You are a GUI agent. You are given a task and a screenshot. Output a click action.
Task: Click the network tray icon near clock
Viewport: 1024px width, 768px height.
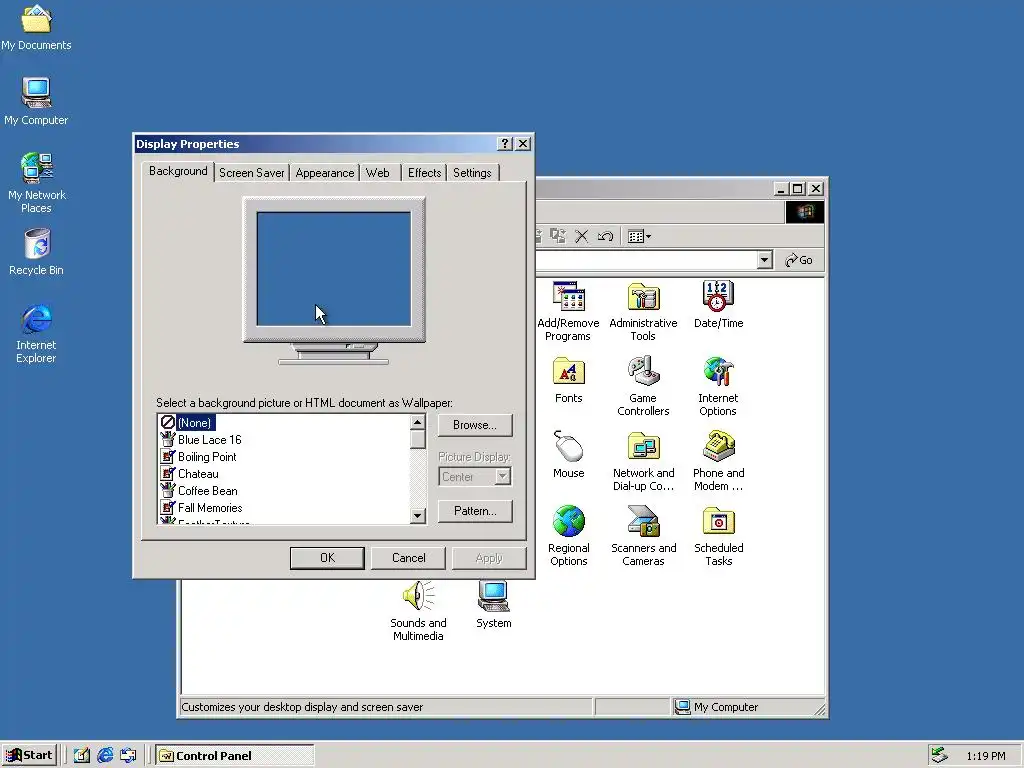pyautogui.click(x=939, y=755)
